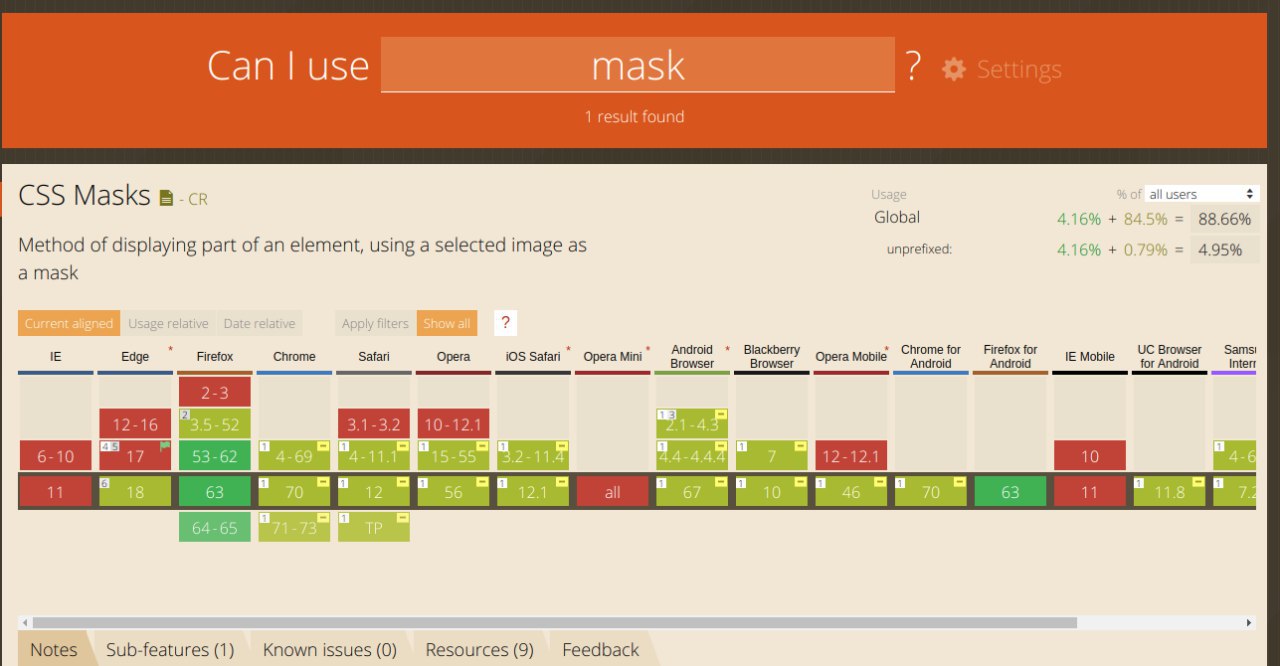Toggle Apply filters option
Screen dimensions: 1280x666
click(375, 323)
